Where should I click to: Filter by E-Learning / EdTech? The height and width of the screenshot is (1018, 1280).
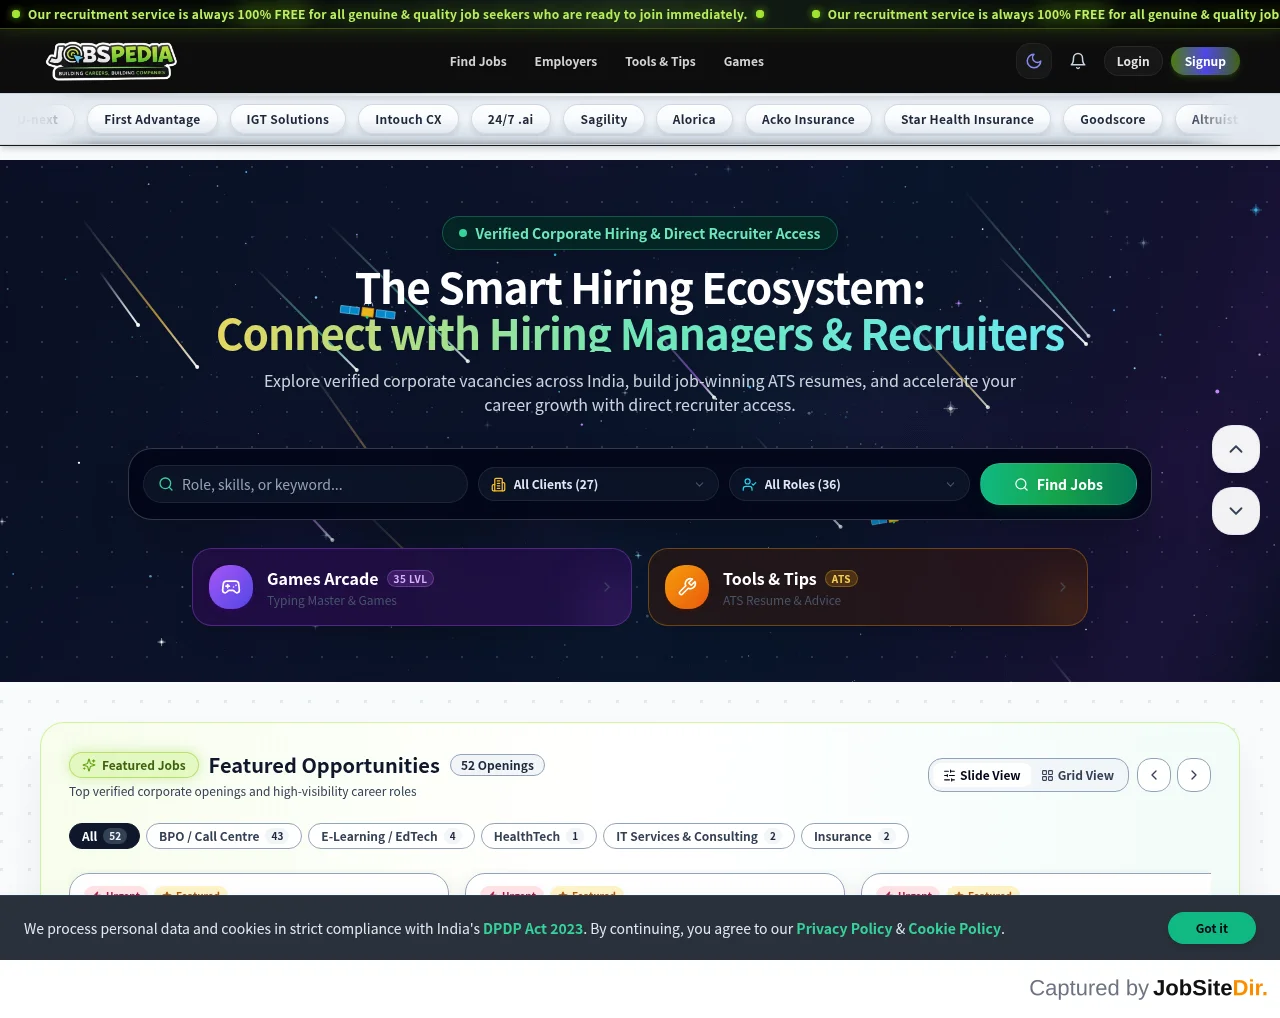(391, 836)
